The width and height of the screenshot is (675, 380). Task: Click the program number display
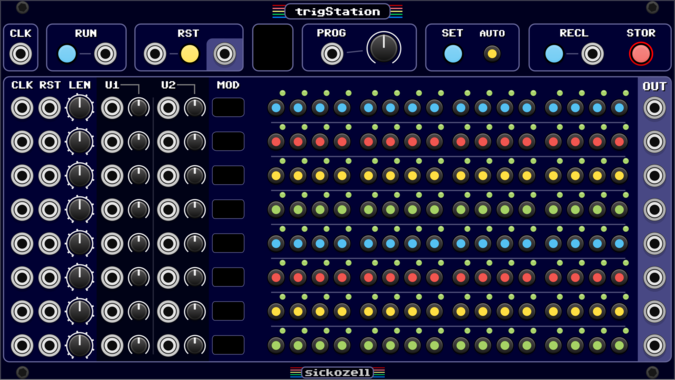272,47
